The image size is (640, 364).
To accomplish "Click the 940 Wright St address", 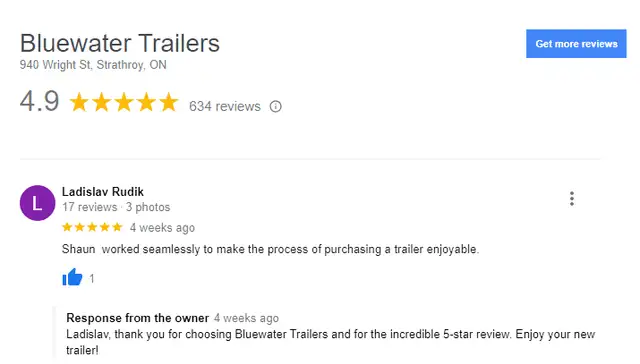I will pos(93,65).
